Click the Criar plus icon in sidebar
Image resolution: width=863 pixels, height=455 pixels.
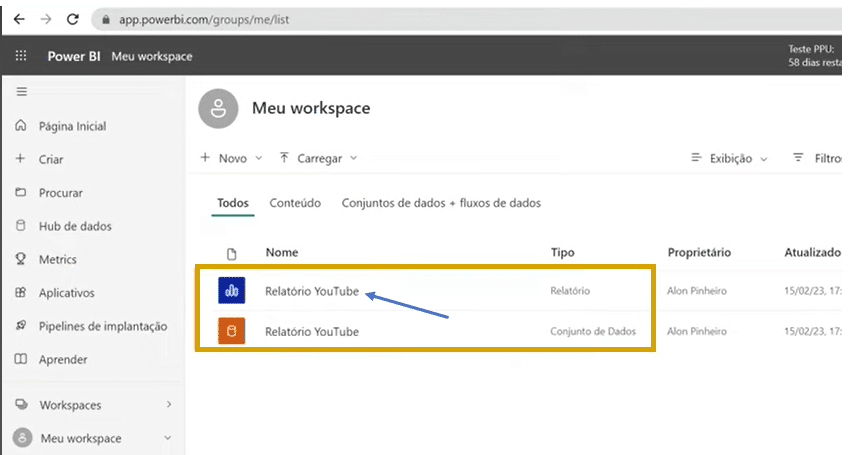(x=20, y=158)
